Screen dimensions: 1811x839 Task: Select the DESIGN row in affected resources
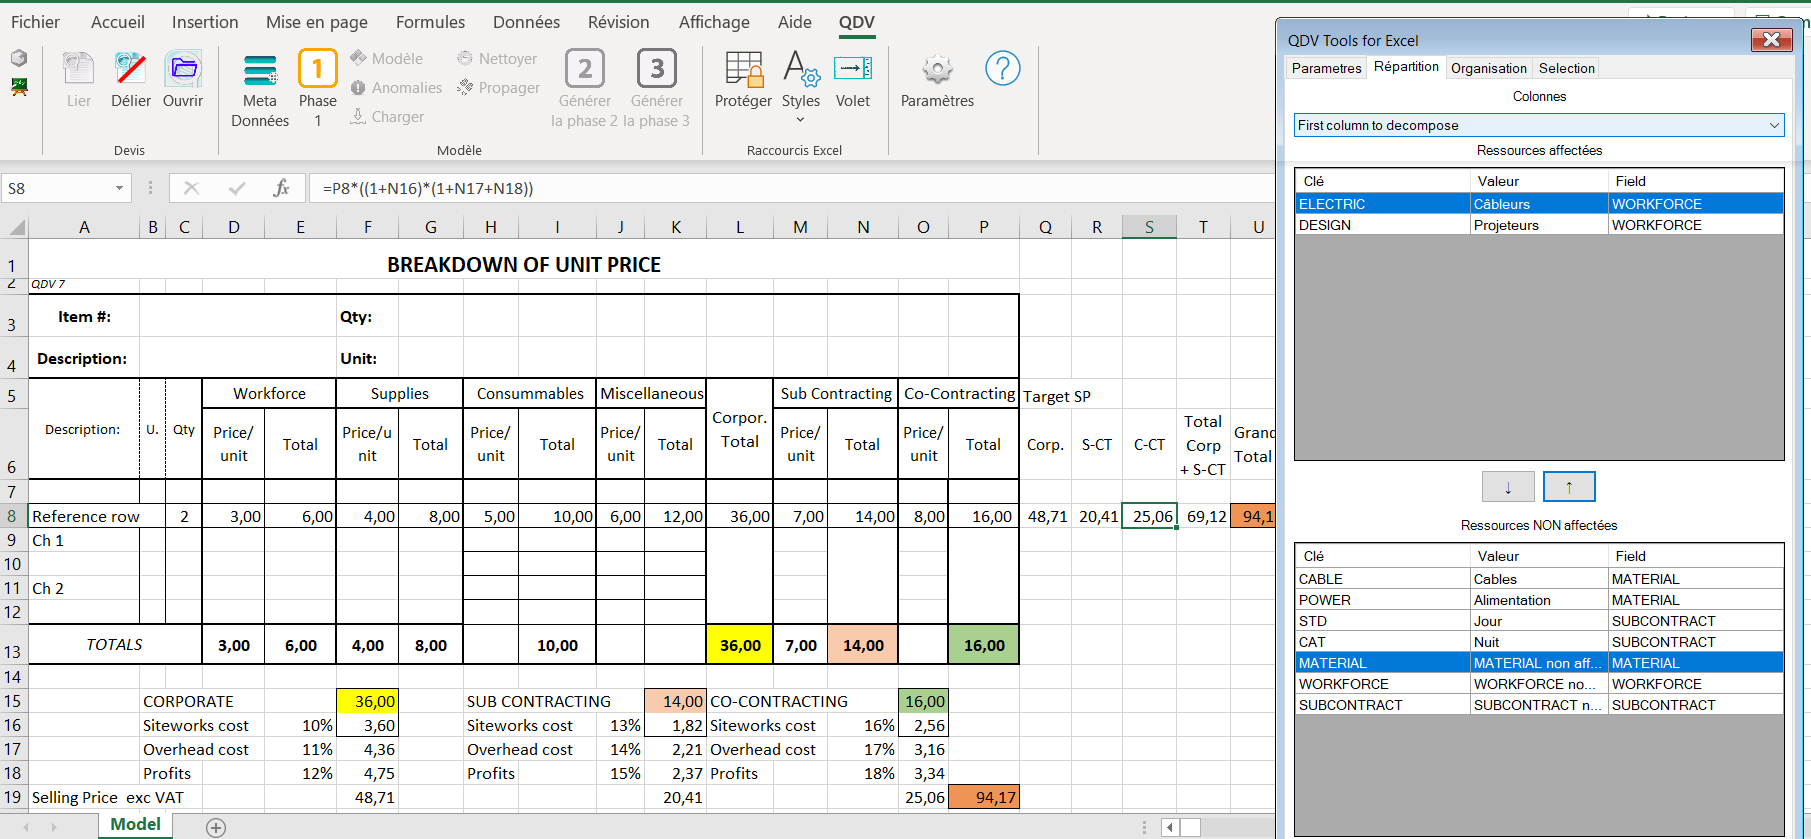[1539, 225]
